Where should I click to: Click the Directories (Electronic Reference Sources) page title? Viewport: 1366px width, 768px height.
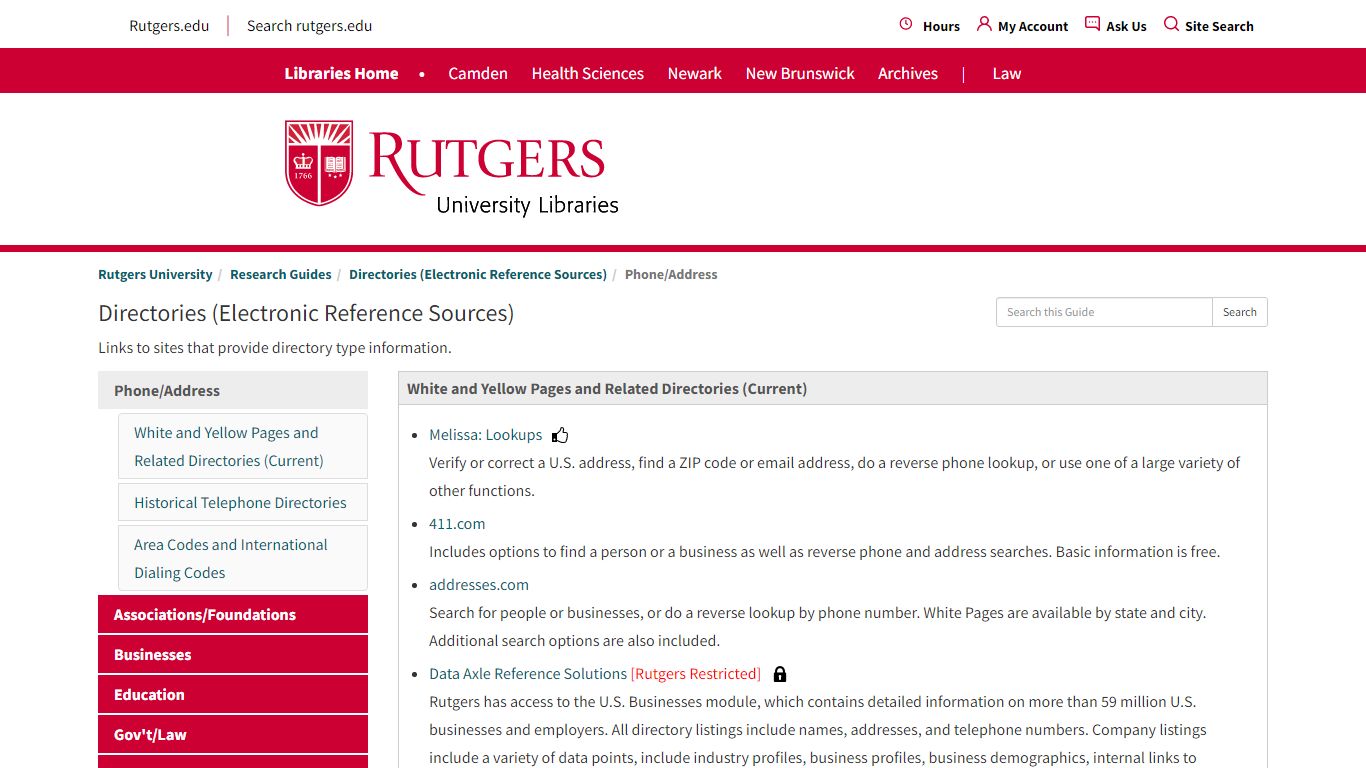tap(306, 313)
